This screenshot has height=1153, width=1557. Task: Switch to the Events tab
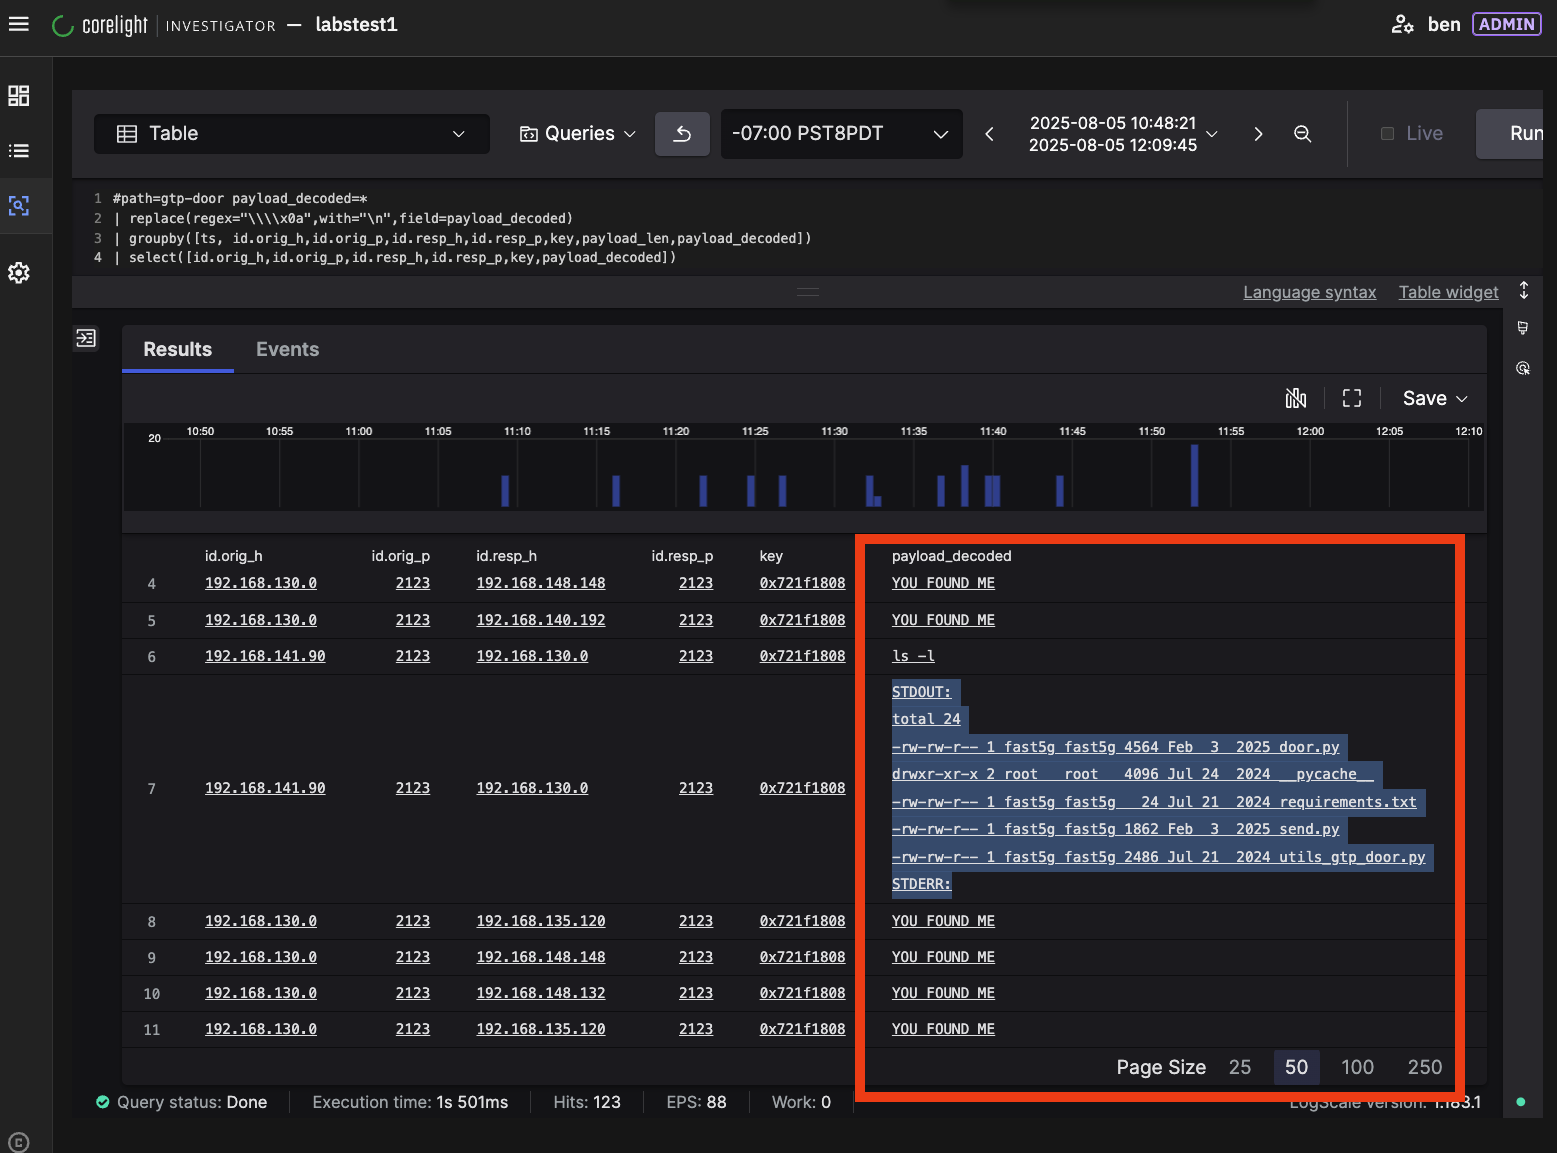click(287, 349)
